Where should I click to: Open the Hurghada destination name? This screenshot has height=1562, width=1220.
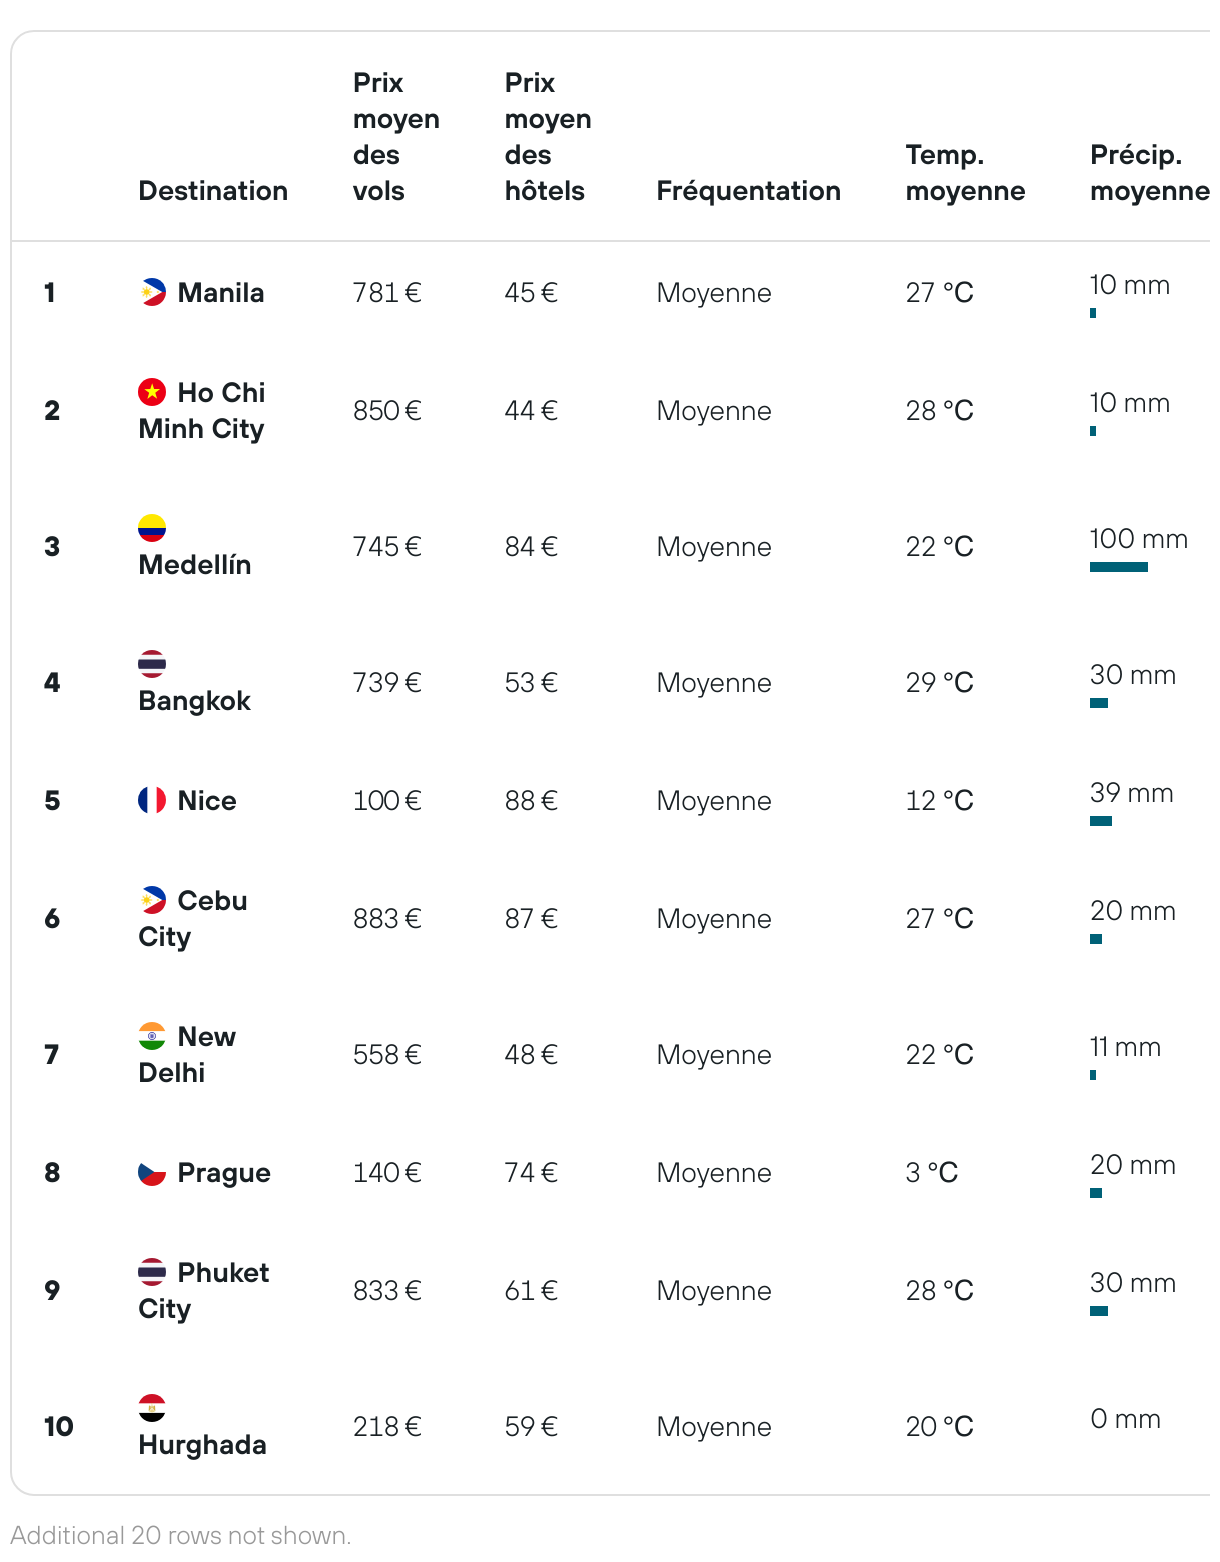(202, 1445)
